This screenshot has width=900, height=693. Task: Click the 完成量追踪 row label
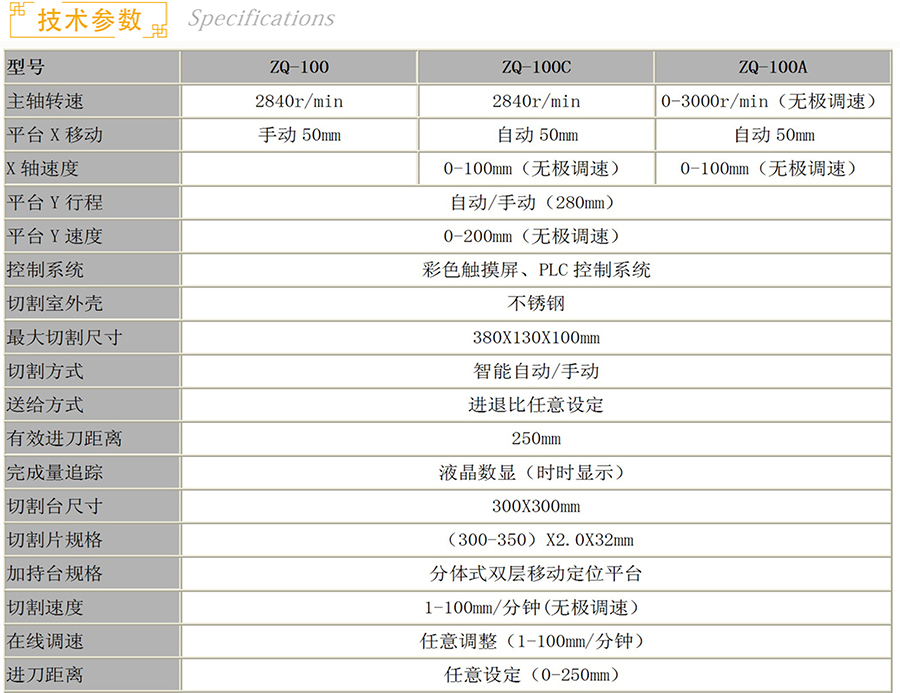(55, 473)
